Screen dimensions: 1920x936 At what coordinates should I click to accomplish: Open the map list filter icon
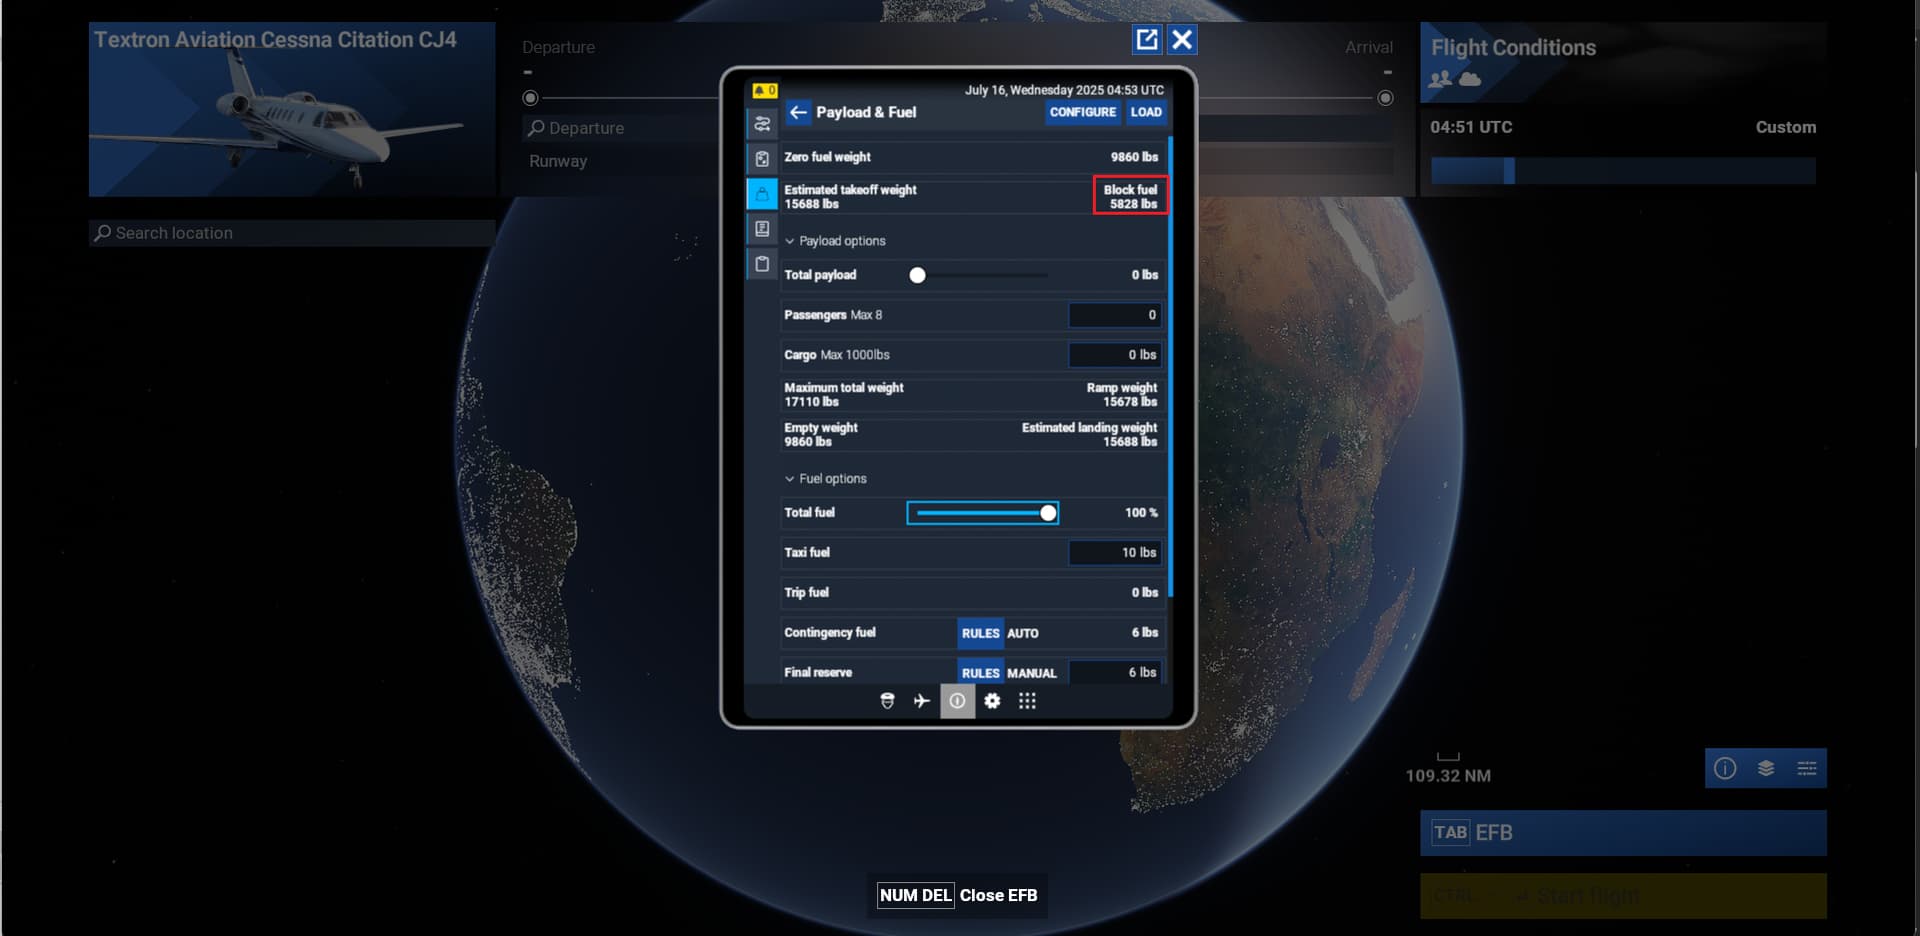tap(1807, 768)
